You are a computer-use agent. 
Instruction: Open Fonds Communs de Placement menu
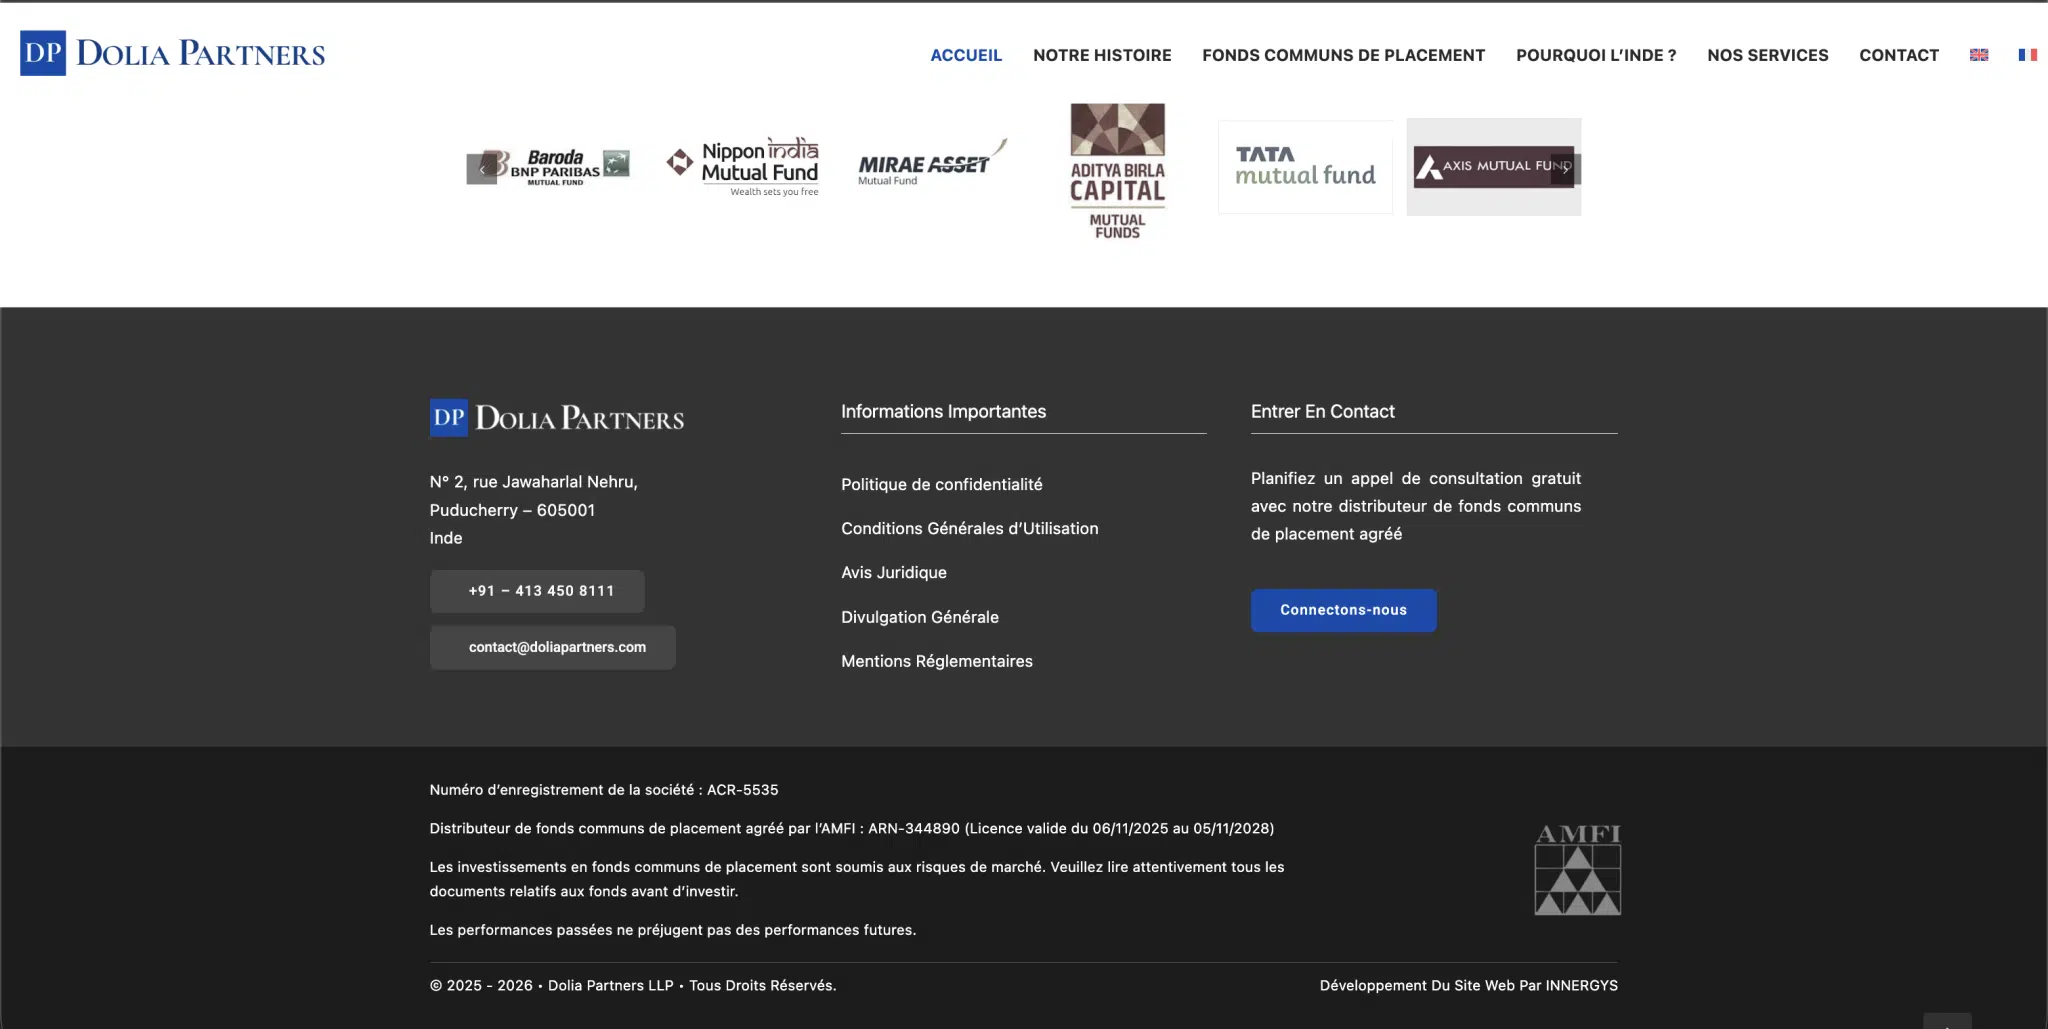coord(1343,55)
